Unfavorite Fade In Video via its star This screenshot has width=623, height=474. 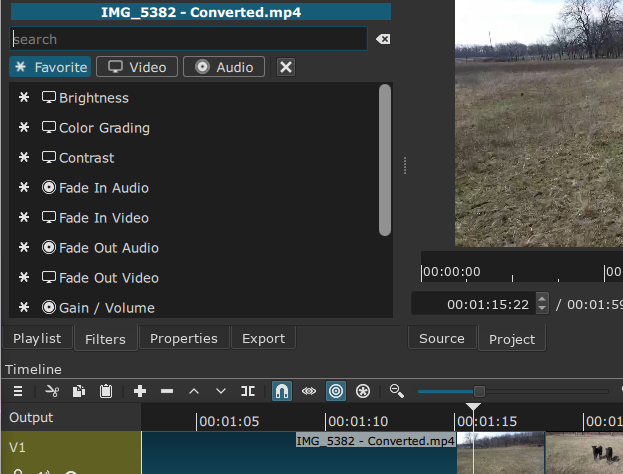coord(24,217)
